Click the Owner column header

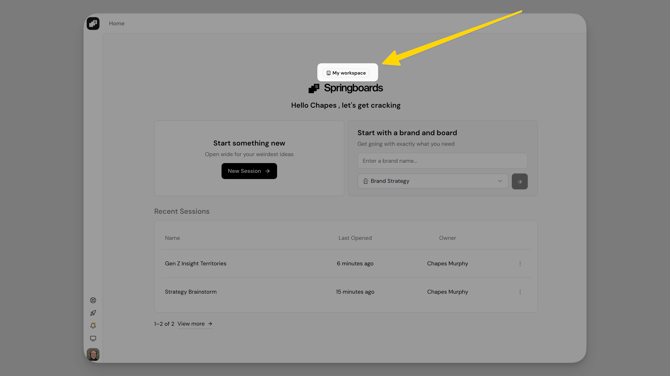point(447,238)
